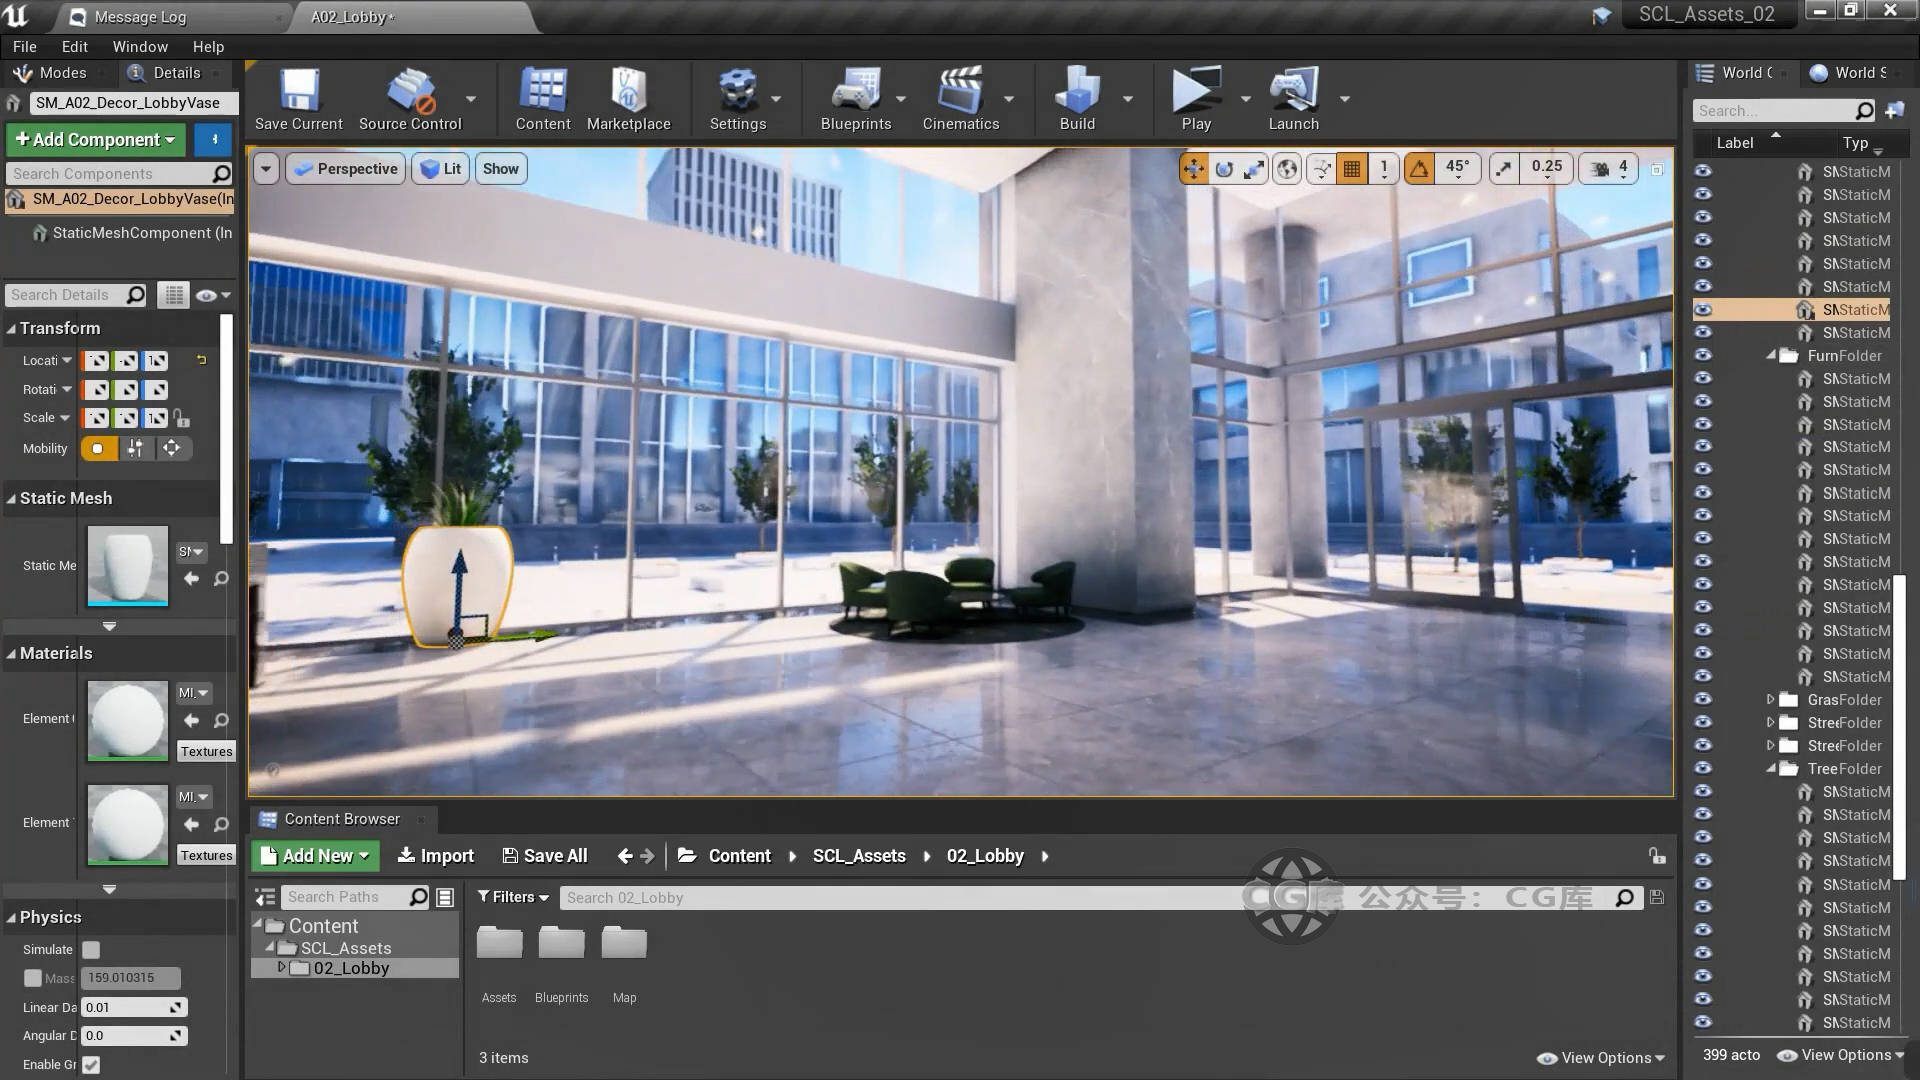Click the Add Component button

point(95,140)
